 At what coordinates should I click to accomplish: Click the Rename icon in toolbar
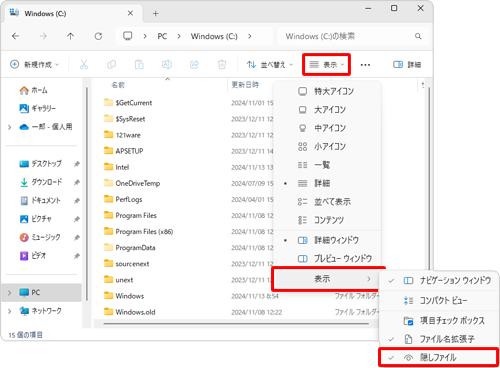click(x=167, y=64)
